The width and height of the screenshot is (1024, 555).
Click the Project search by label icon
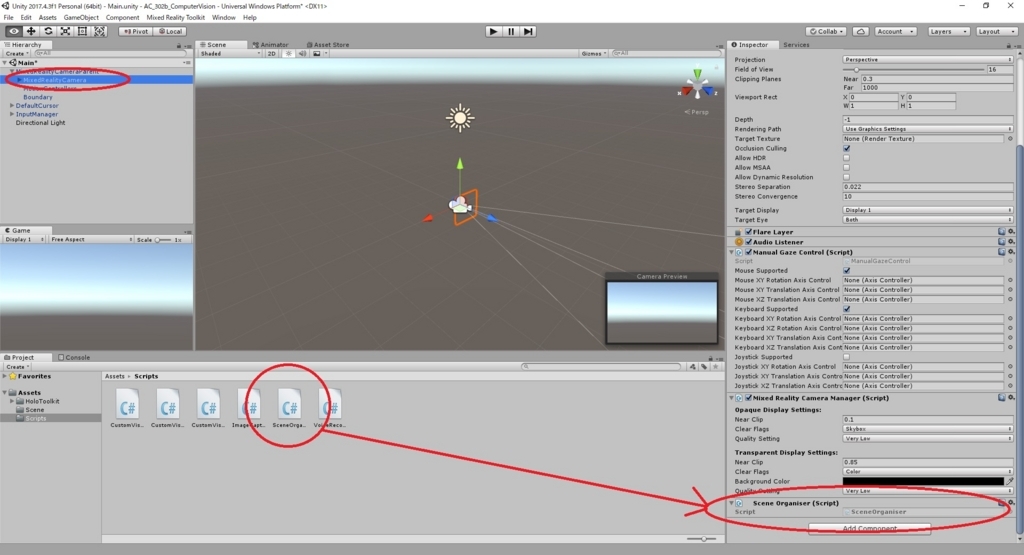[704, 367]
